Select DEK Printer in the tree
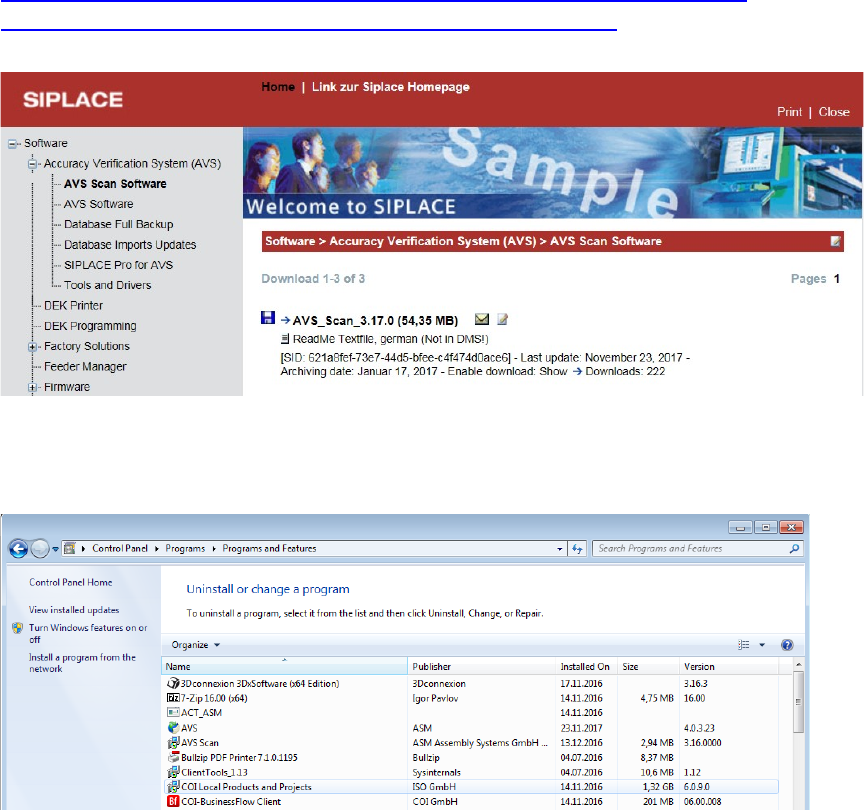864x810 pixels. [x=73, y=306]
